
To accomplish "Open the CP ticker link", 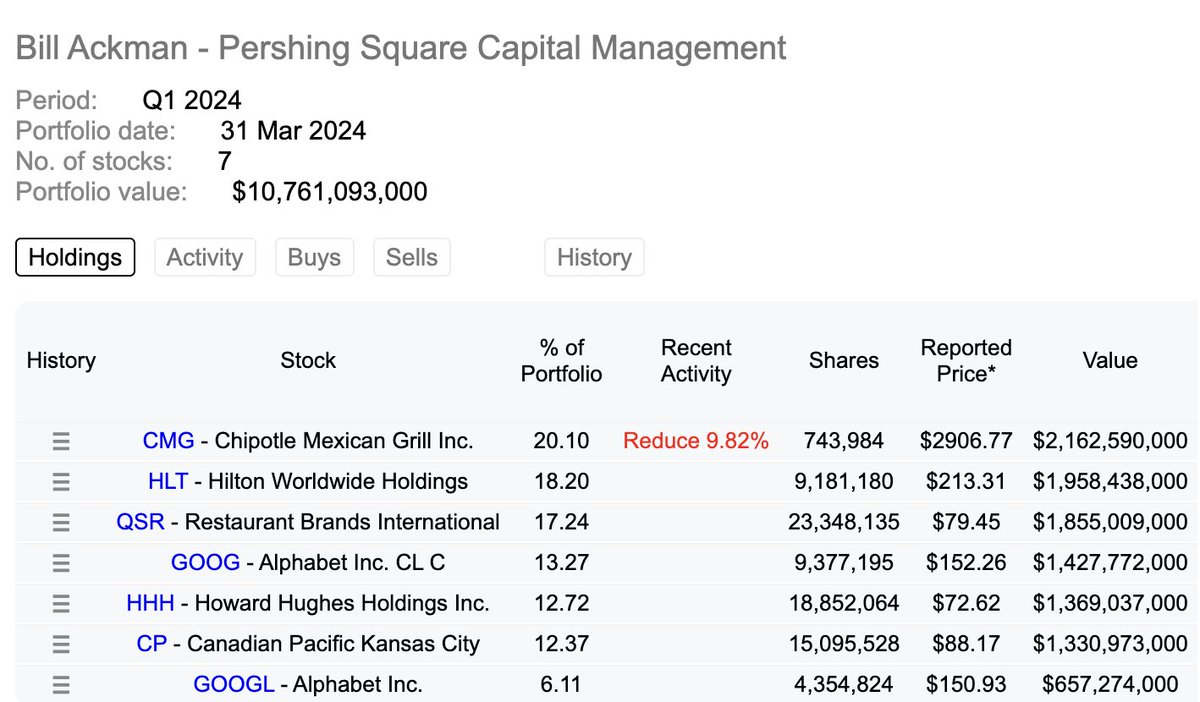I will 152,644.
